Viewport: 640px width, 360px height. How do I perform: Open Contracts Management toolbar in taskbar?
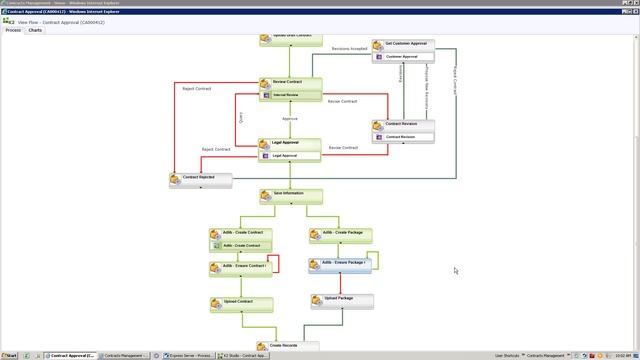click(545, 356)
